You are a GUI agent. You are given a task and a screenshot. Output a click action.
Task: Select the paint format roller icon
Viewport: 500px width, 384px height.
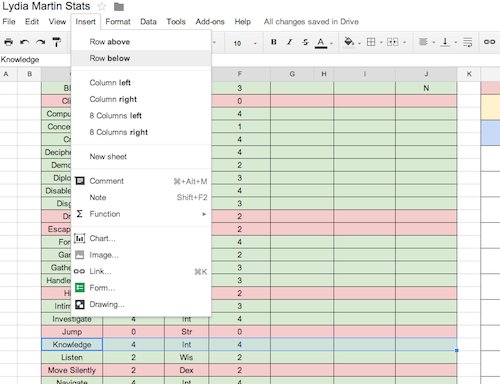point(57,42)
